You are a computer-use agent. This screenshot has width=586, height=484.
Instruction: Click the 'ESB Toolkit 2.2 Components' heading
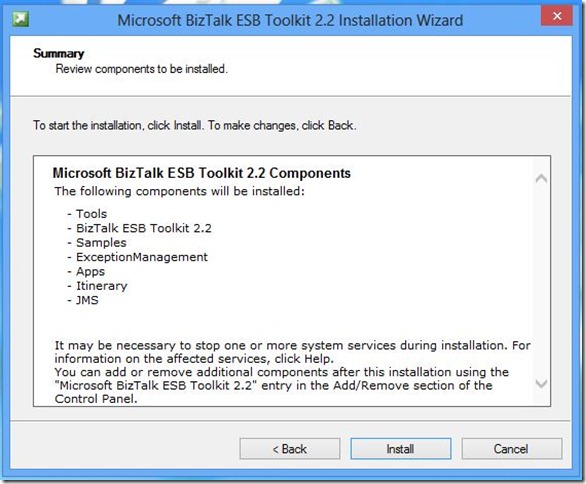[x=202, y=173]
